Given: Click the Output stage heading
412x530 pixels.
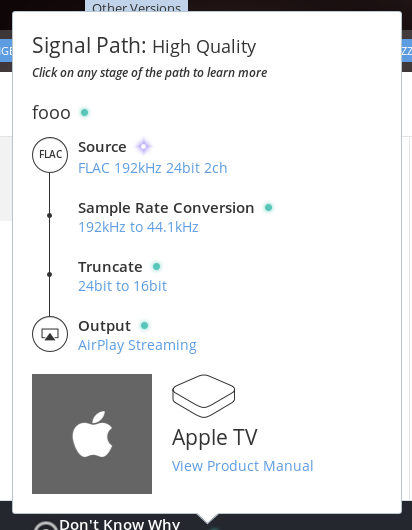Looking at the screenshot, I should (104, 326).
